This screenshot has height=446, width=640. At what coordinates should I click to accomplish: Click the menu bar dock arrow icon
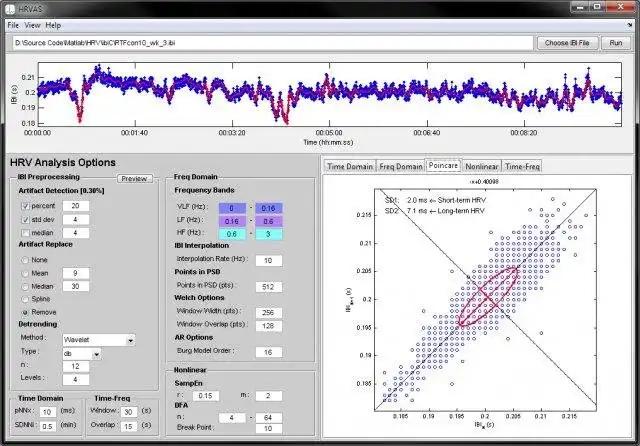630,25
